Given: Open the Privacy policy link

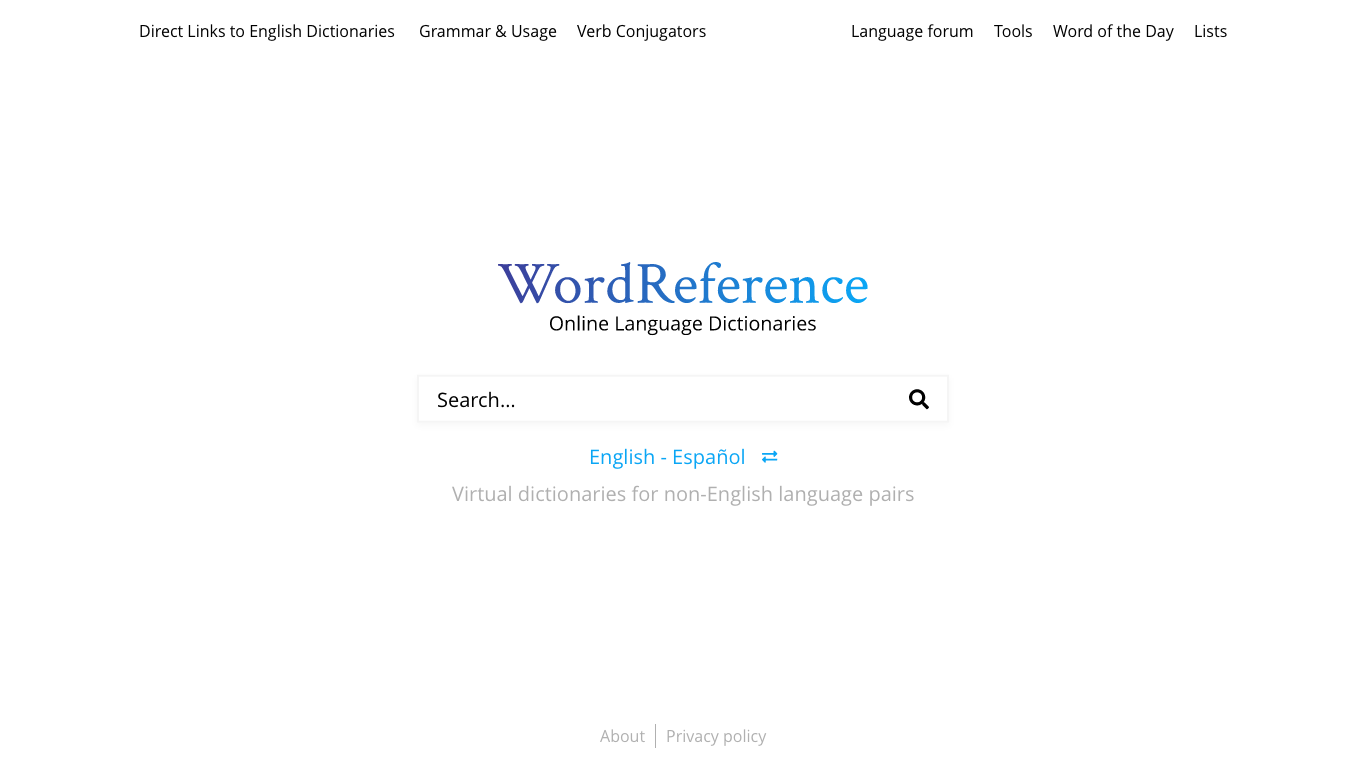Looking at the screenshot, I should pyautogui.click(x=716, y=736).
